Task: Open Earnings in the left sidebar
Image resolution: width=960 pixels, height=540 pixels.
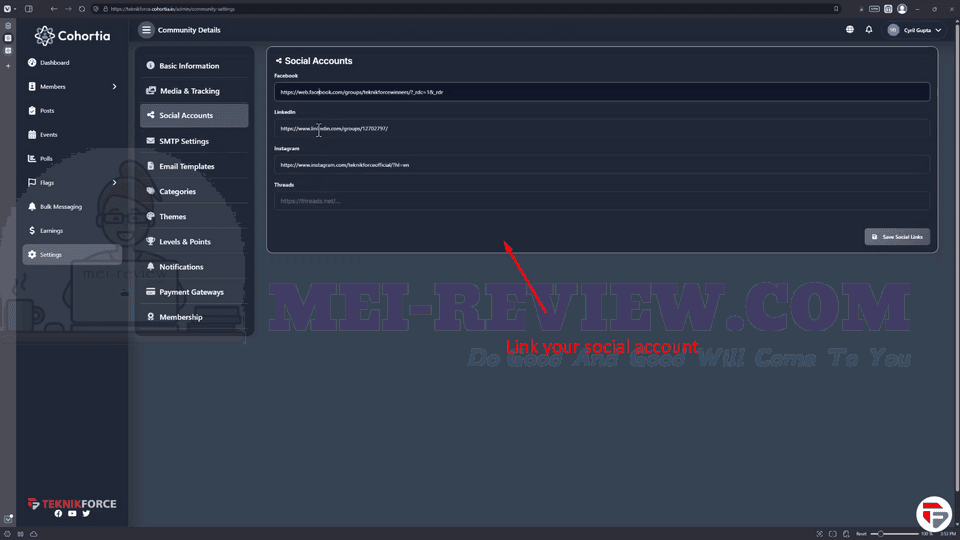Action: pyautogui.click(x=51, y=230)
